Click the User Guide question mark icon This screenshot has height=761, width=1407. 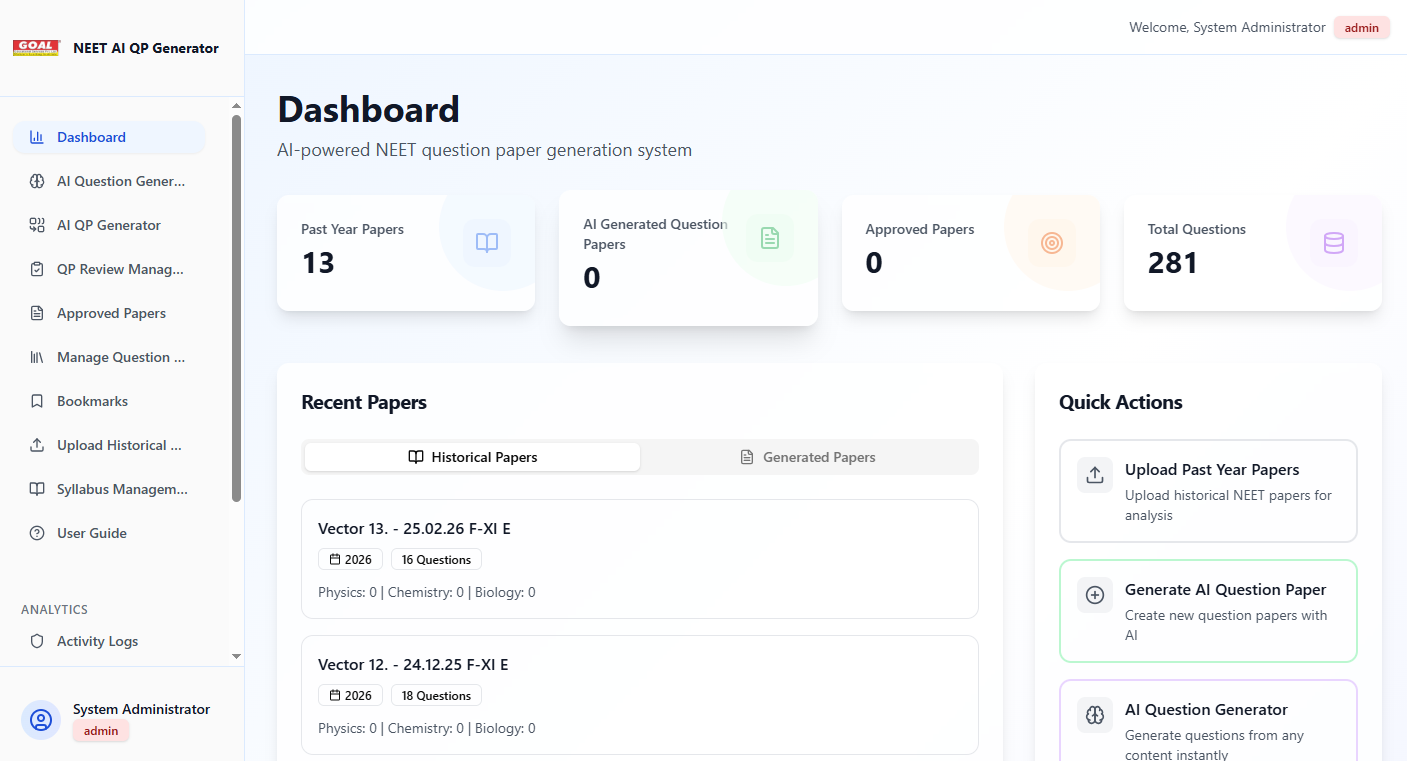pyautogui.click(x=37, y=533)
